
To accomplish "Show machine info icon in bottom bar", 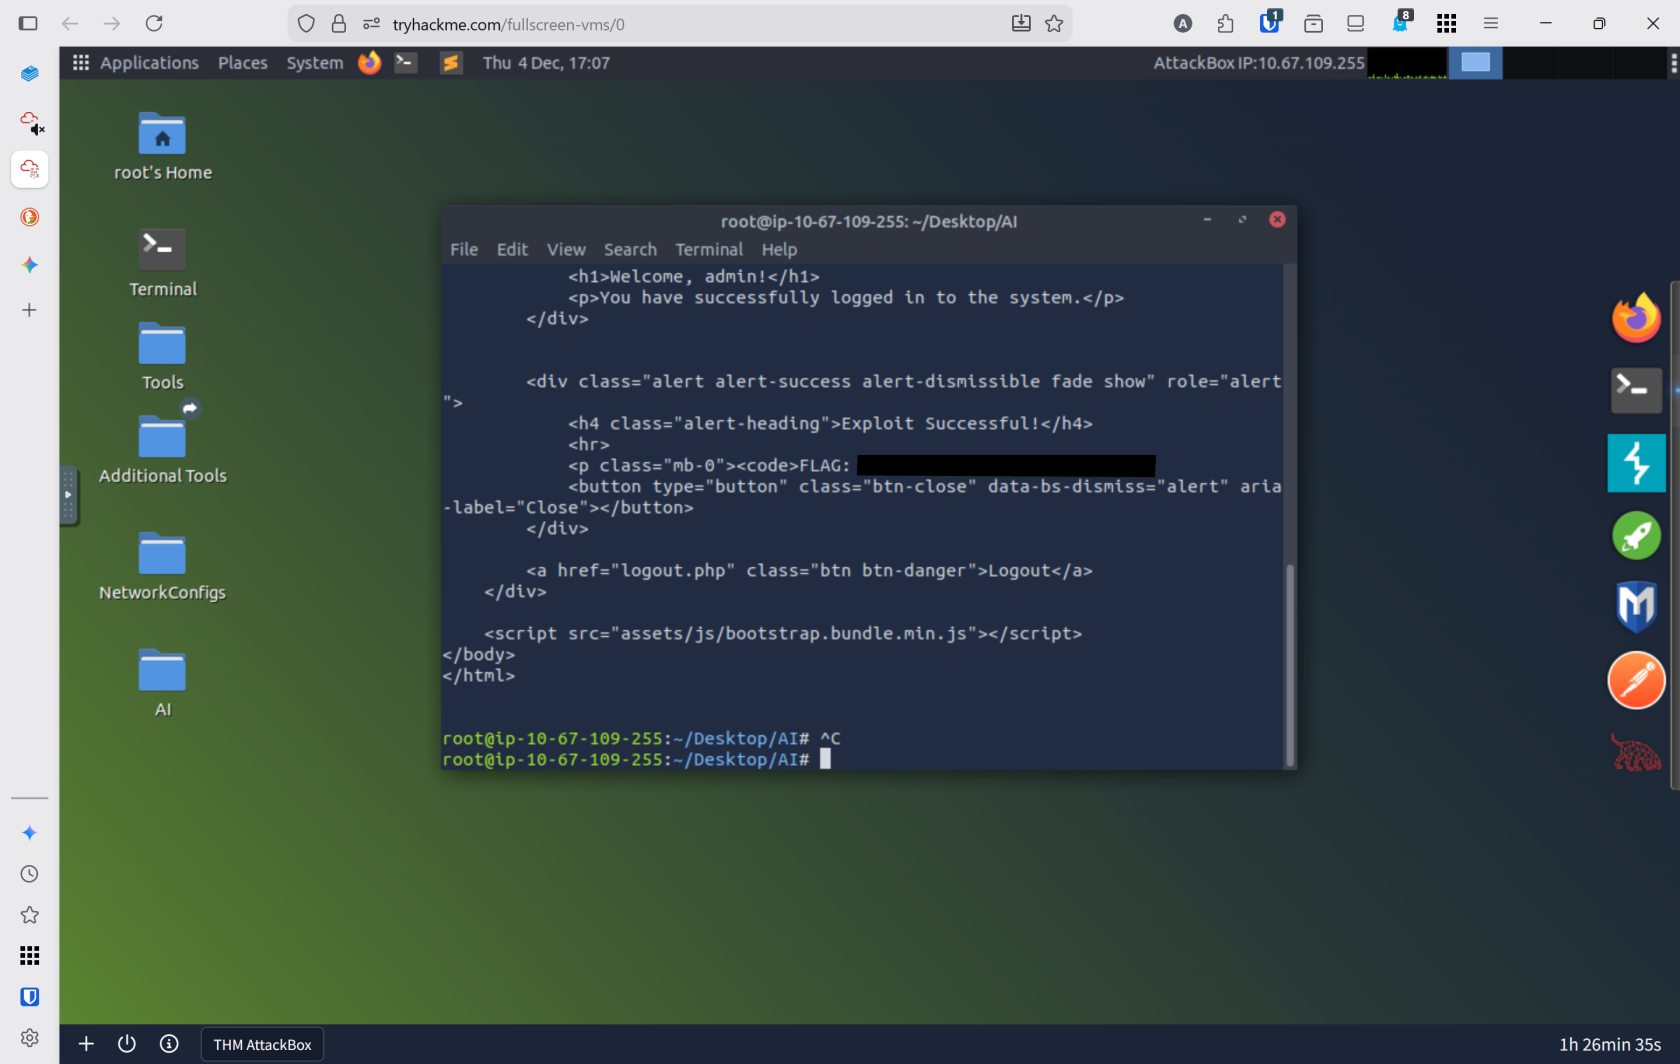I will pos(169,1044).
